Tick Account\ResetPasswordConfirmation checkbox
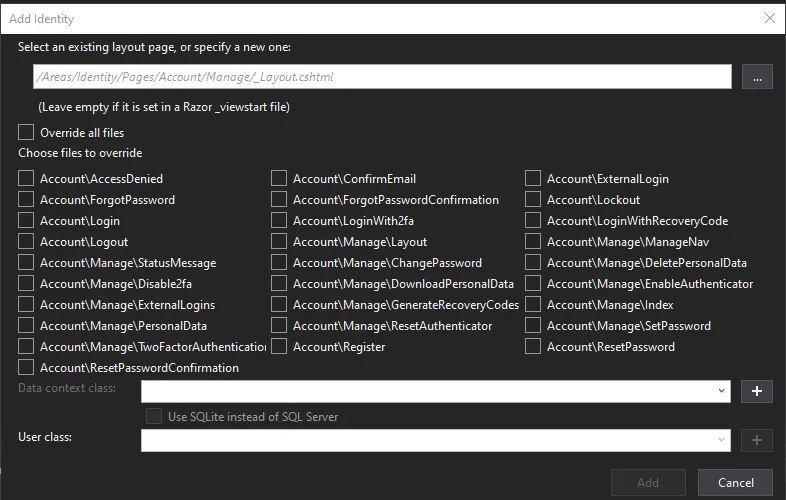The width and height of the screenshot is (786, 500). click(26, 368)
